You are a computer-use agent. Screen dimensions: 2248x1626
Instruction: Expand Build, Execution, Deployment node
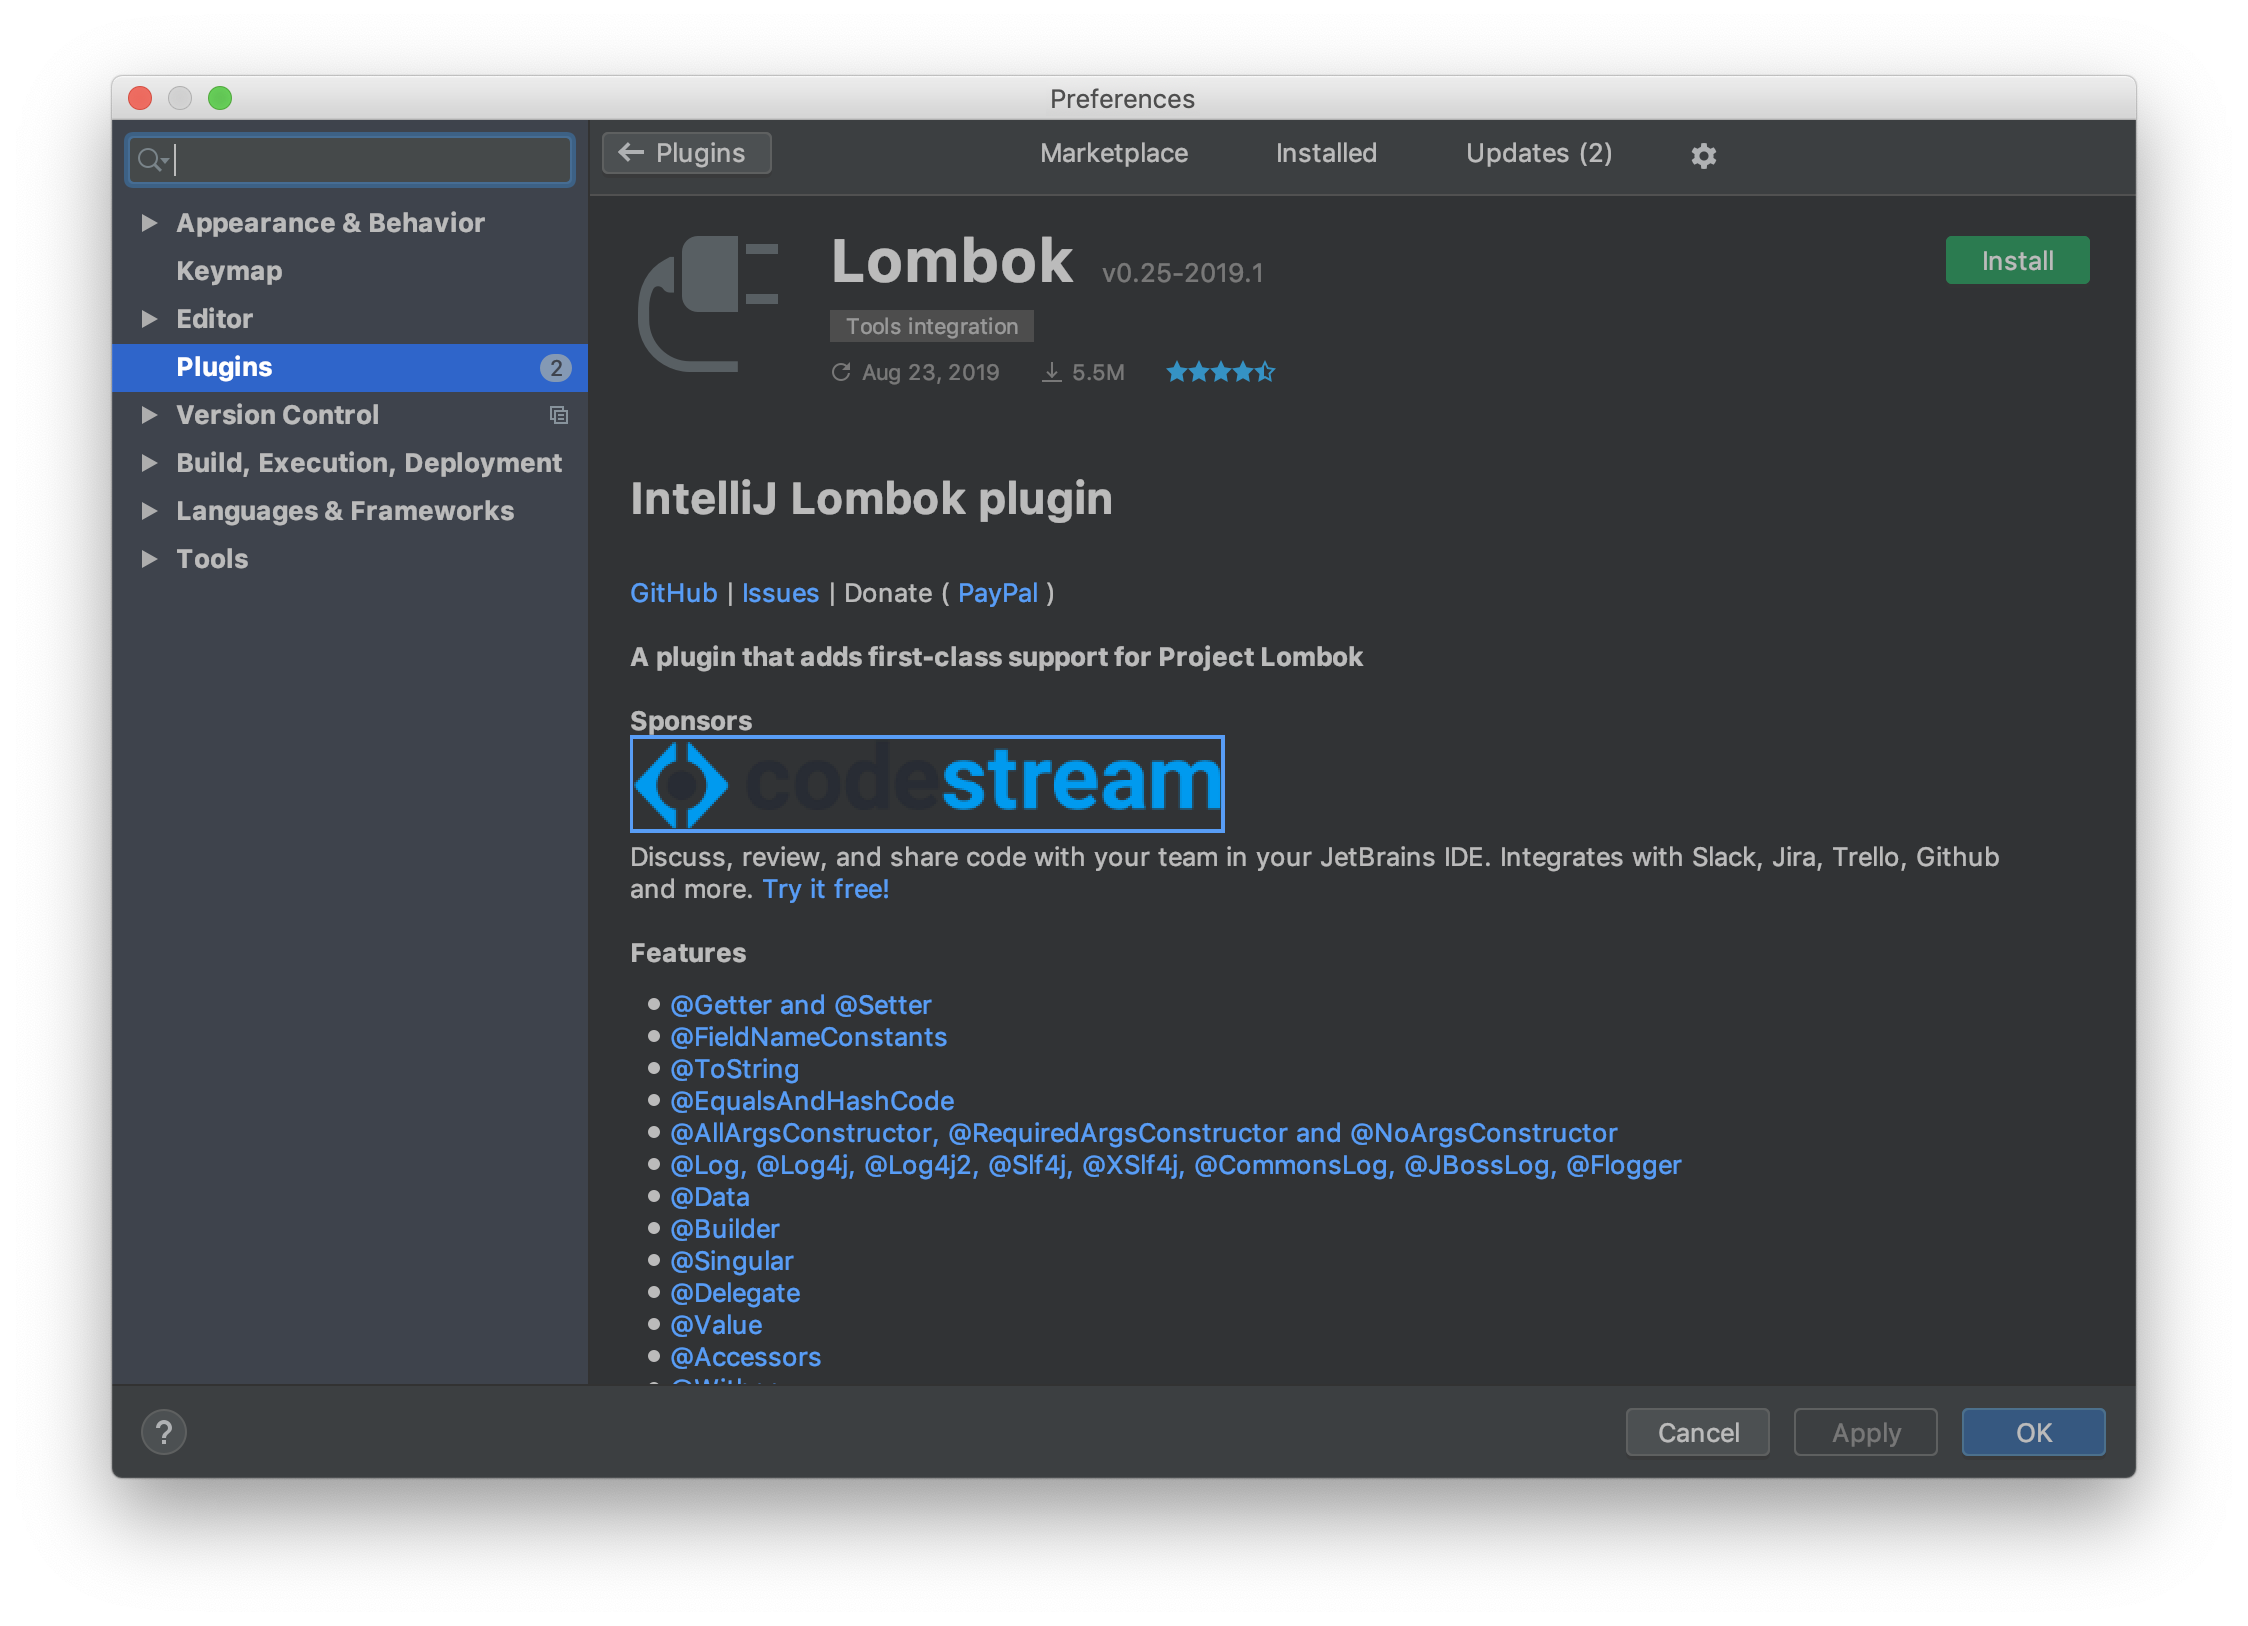tap(150, 463)
